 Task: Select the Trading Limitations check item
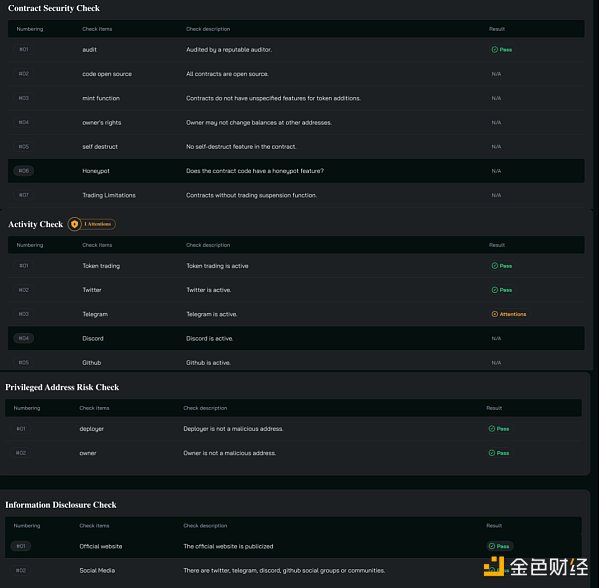point(109,195)
